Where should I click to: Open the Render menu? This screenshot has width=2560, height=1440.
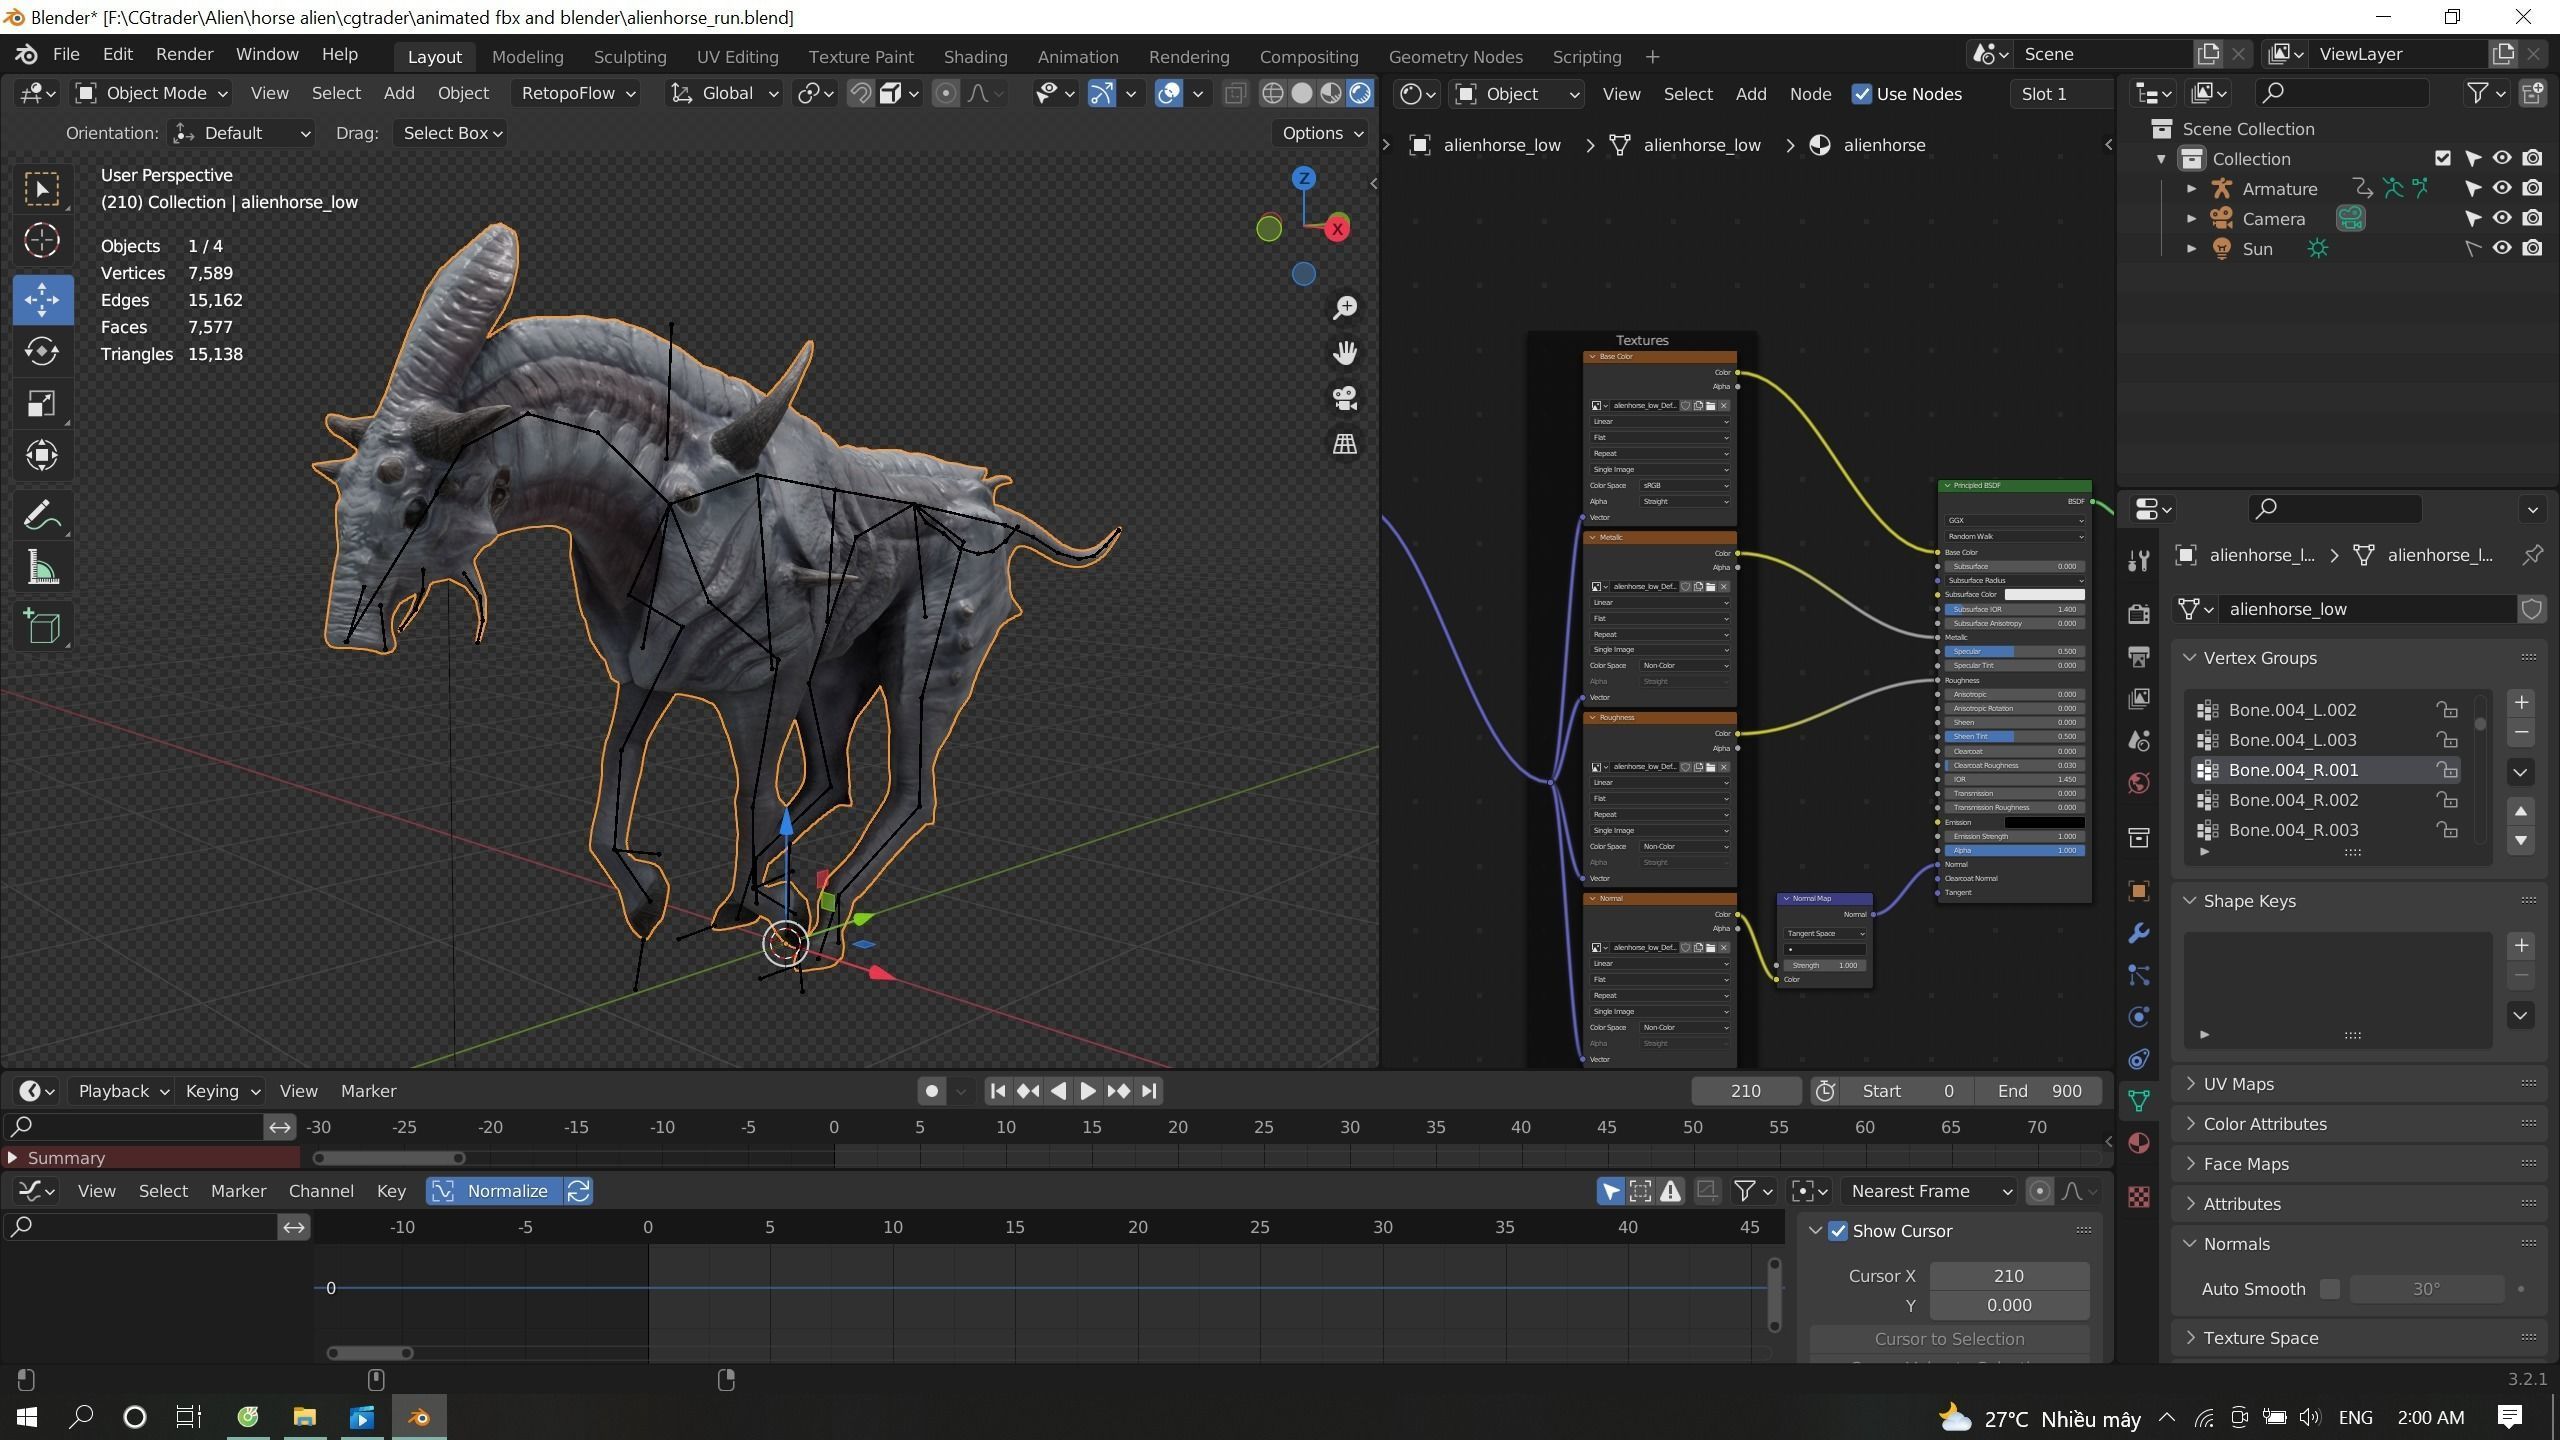(184, 55)
